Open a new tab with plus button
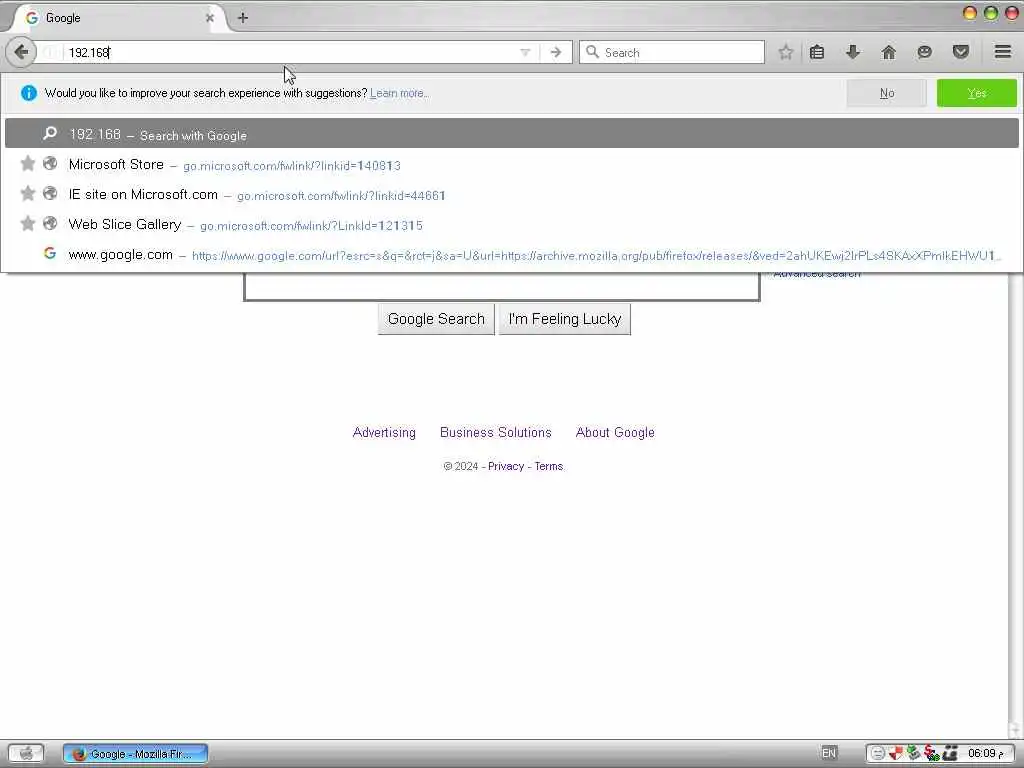Viewport: 1024px width, 768px height. 243,18
